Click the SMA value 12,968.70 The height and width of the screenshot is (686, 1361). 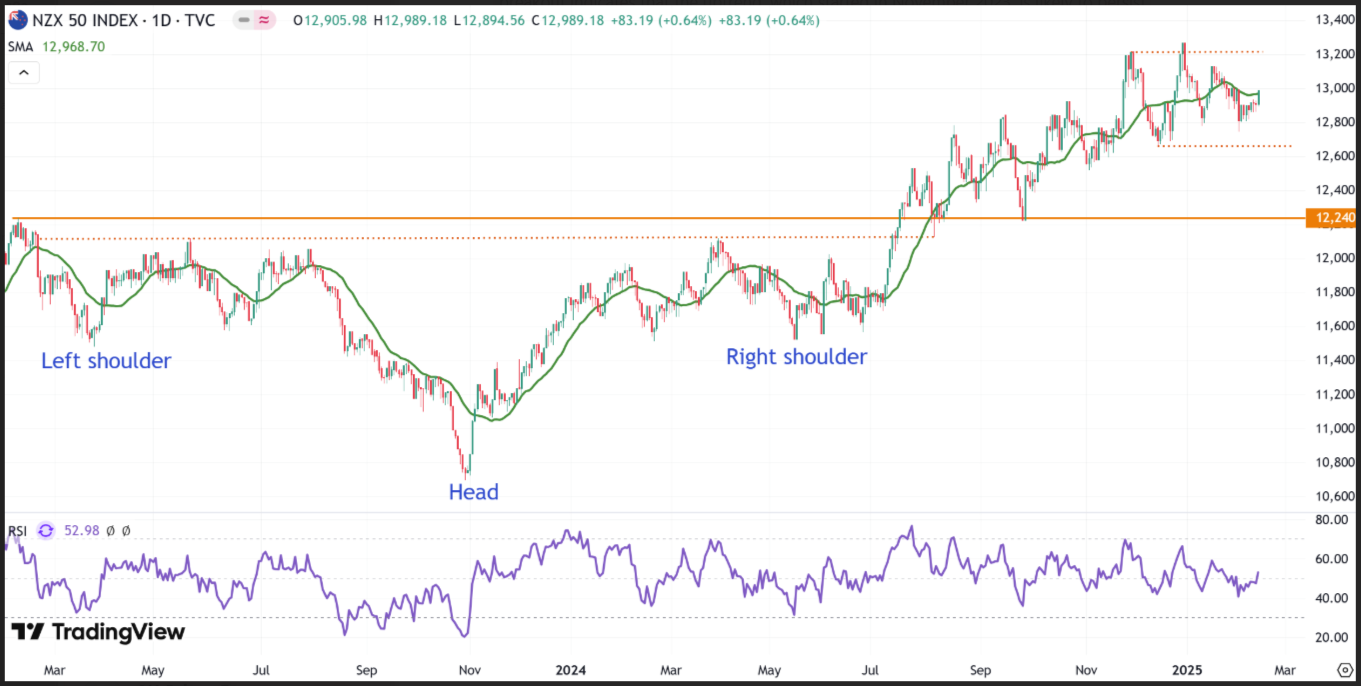point(72,46)
